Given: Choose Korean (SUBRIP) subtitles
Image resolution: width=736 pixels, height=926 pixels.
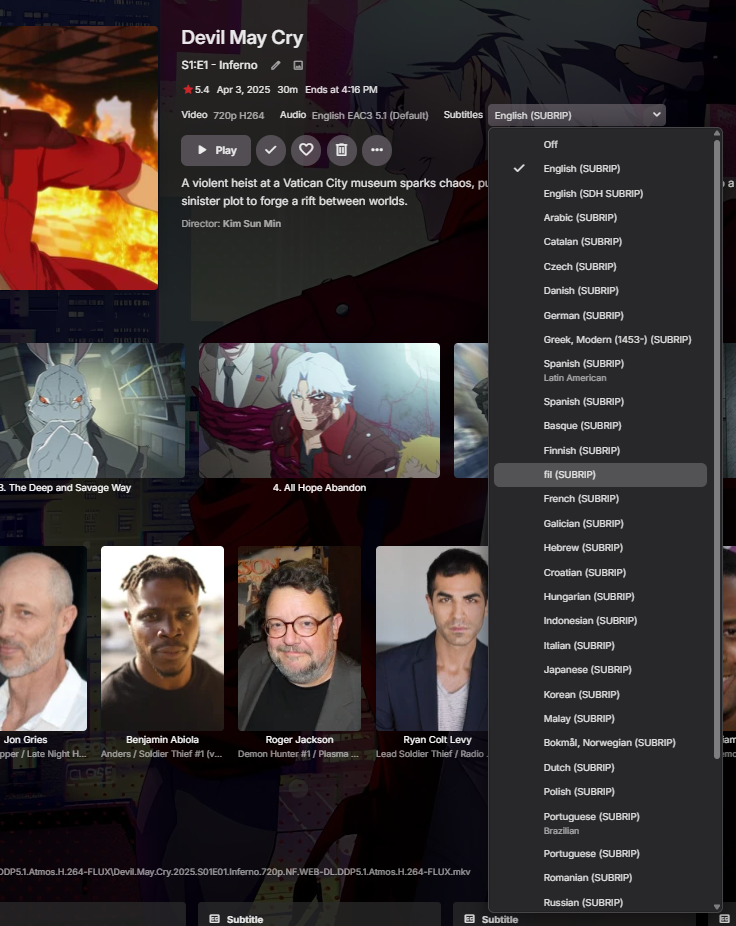Looking at the screenshot, I should (600, 694).
